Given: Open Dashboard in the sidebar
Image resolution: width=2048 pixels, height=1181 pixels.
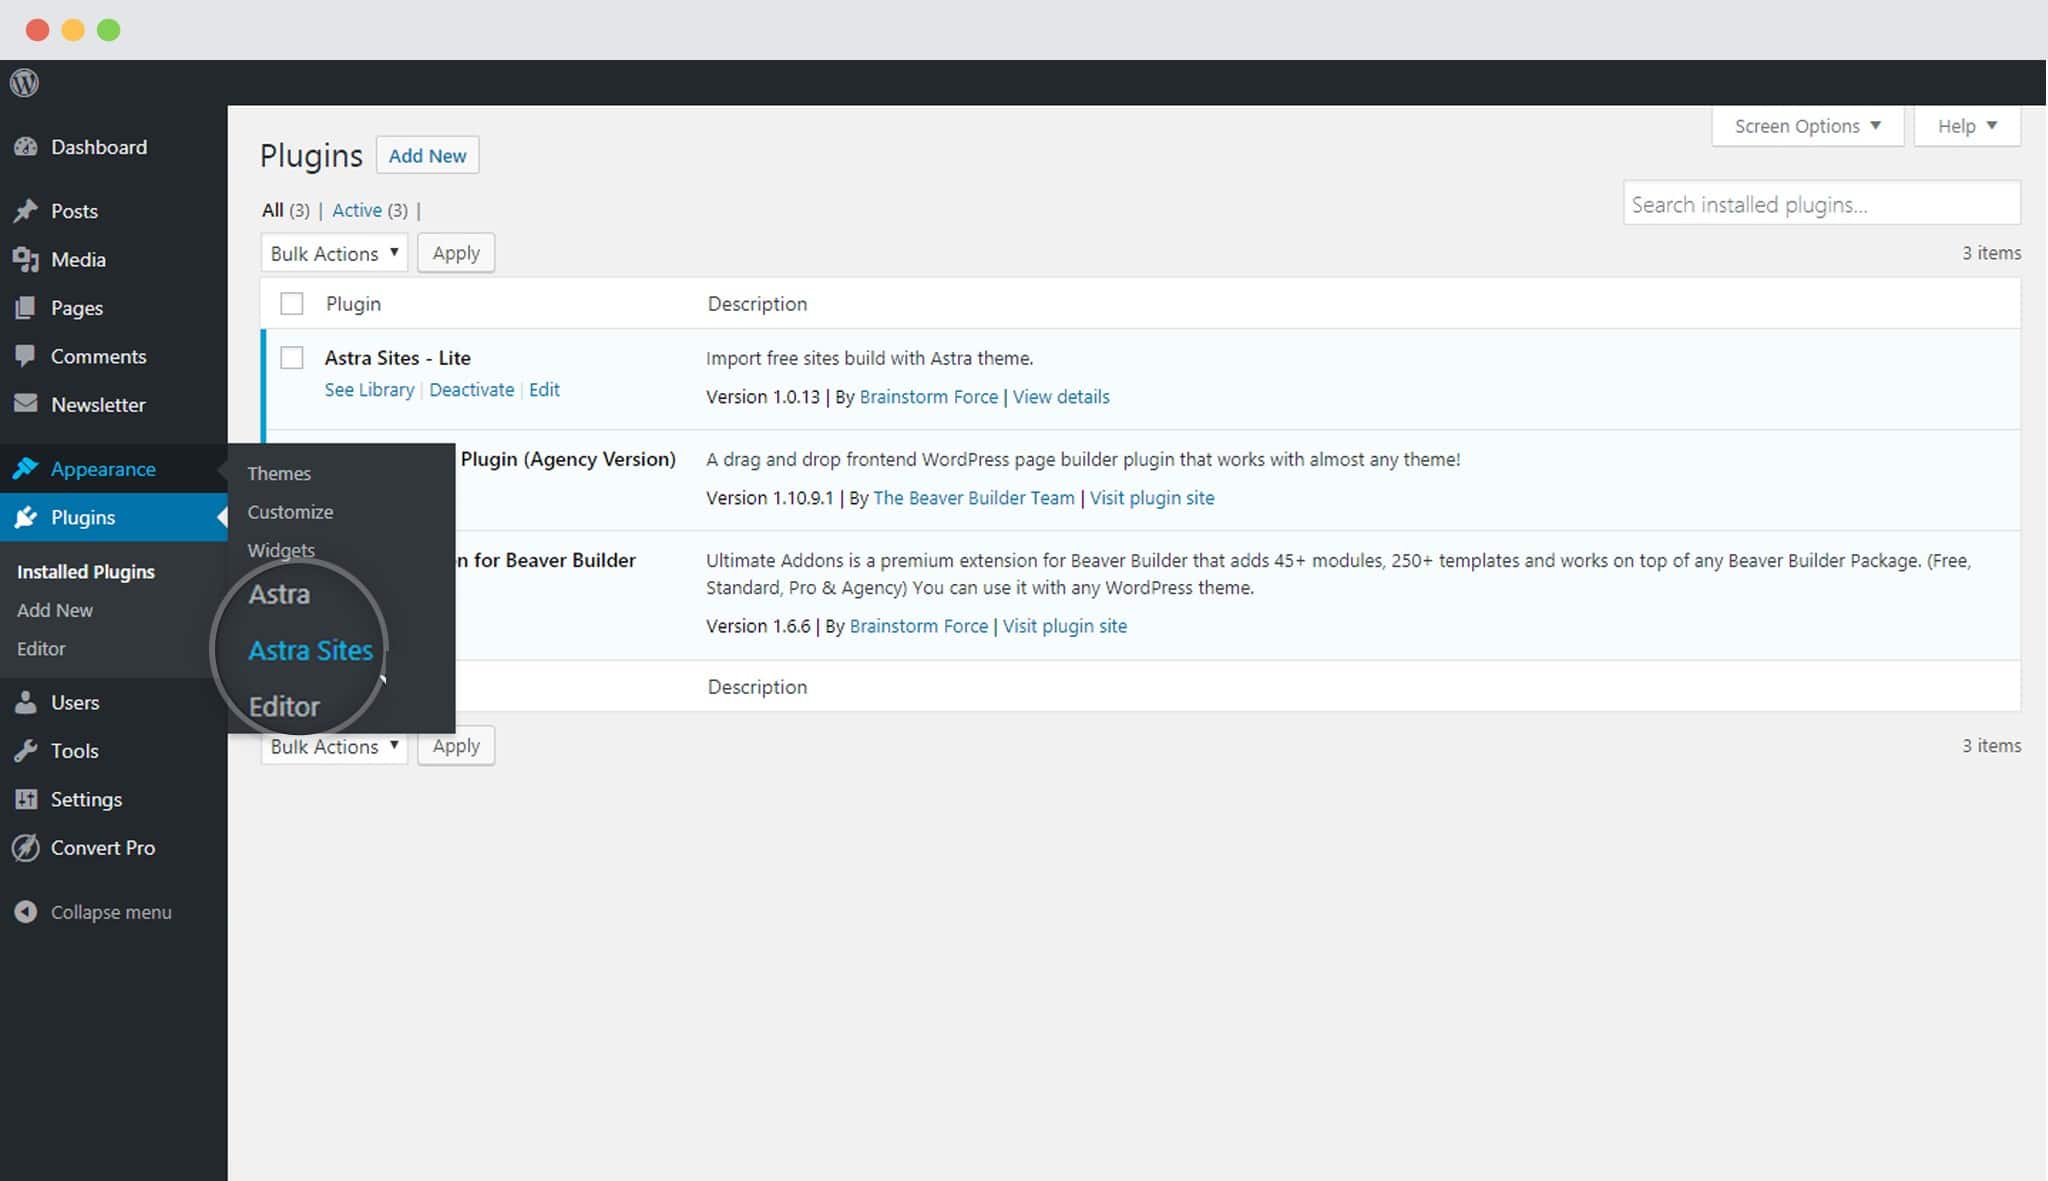Looking at the screenshot, I should pyautogui.click(x=99, y=147).
